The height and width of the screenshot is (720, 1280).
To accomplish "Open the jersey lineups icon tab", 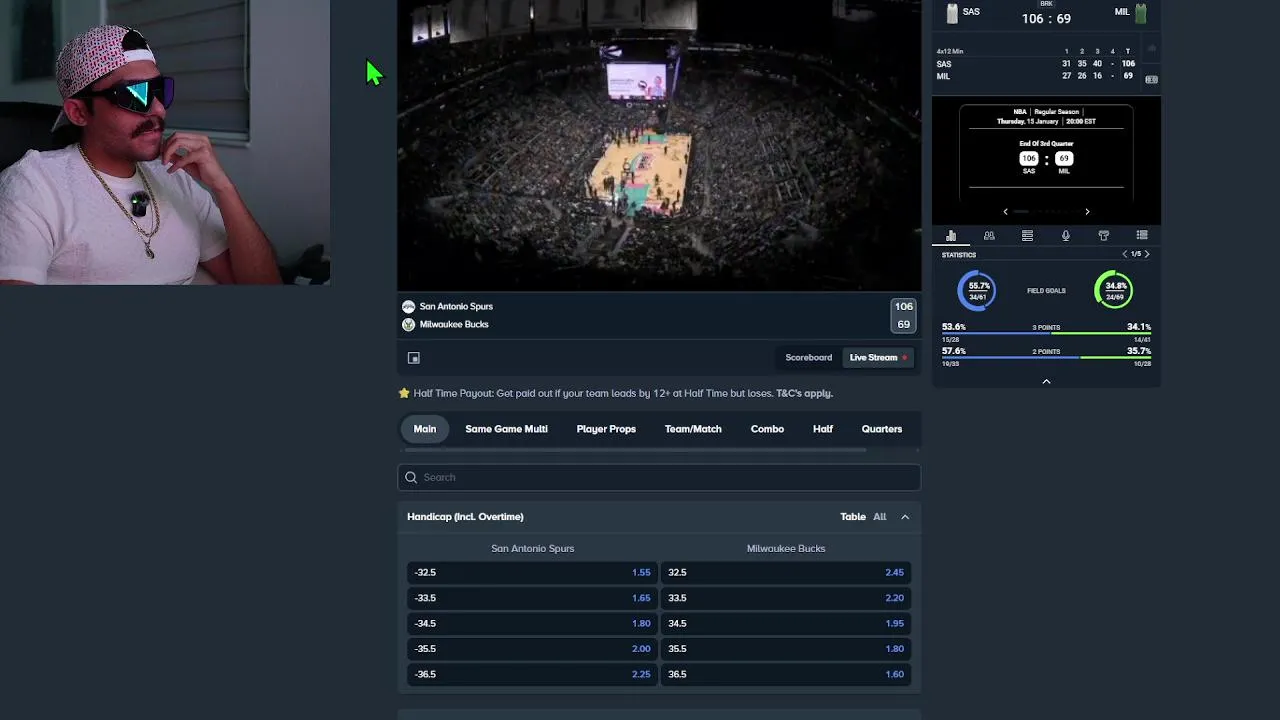I will (1104, 236).
